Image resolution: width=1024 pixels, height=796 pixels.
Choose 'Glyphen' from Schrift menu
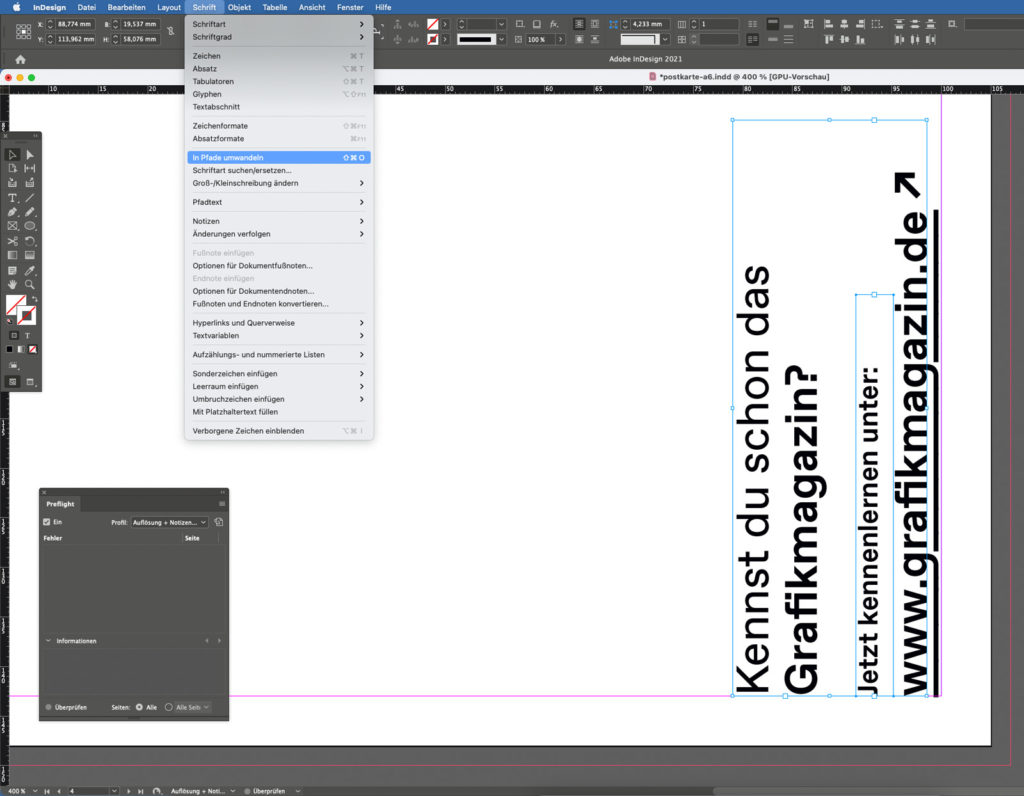tap(278, 94)
